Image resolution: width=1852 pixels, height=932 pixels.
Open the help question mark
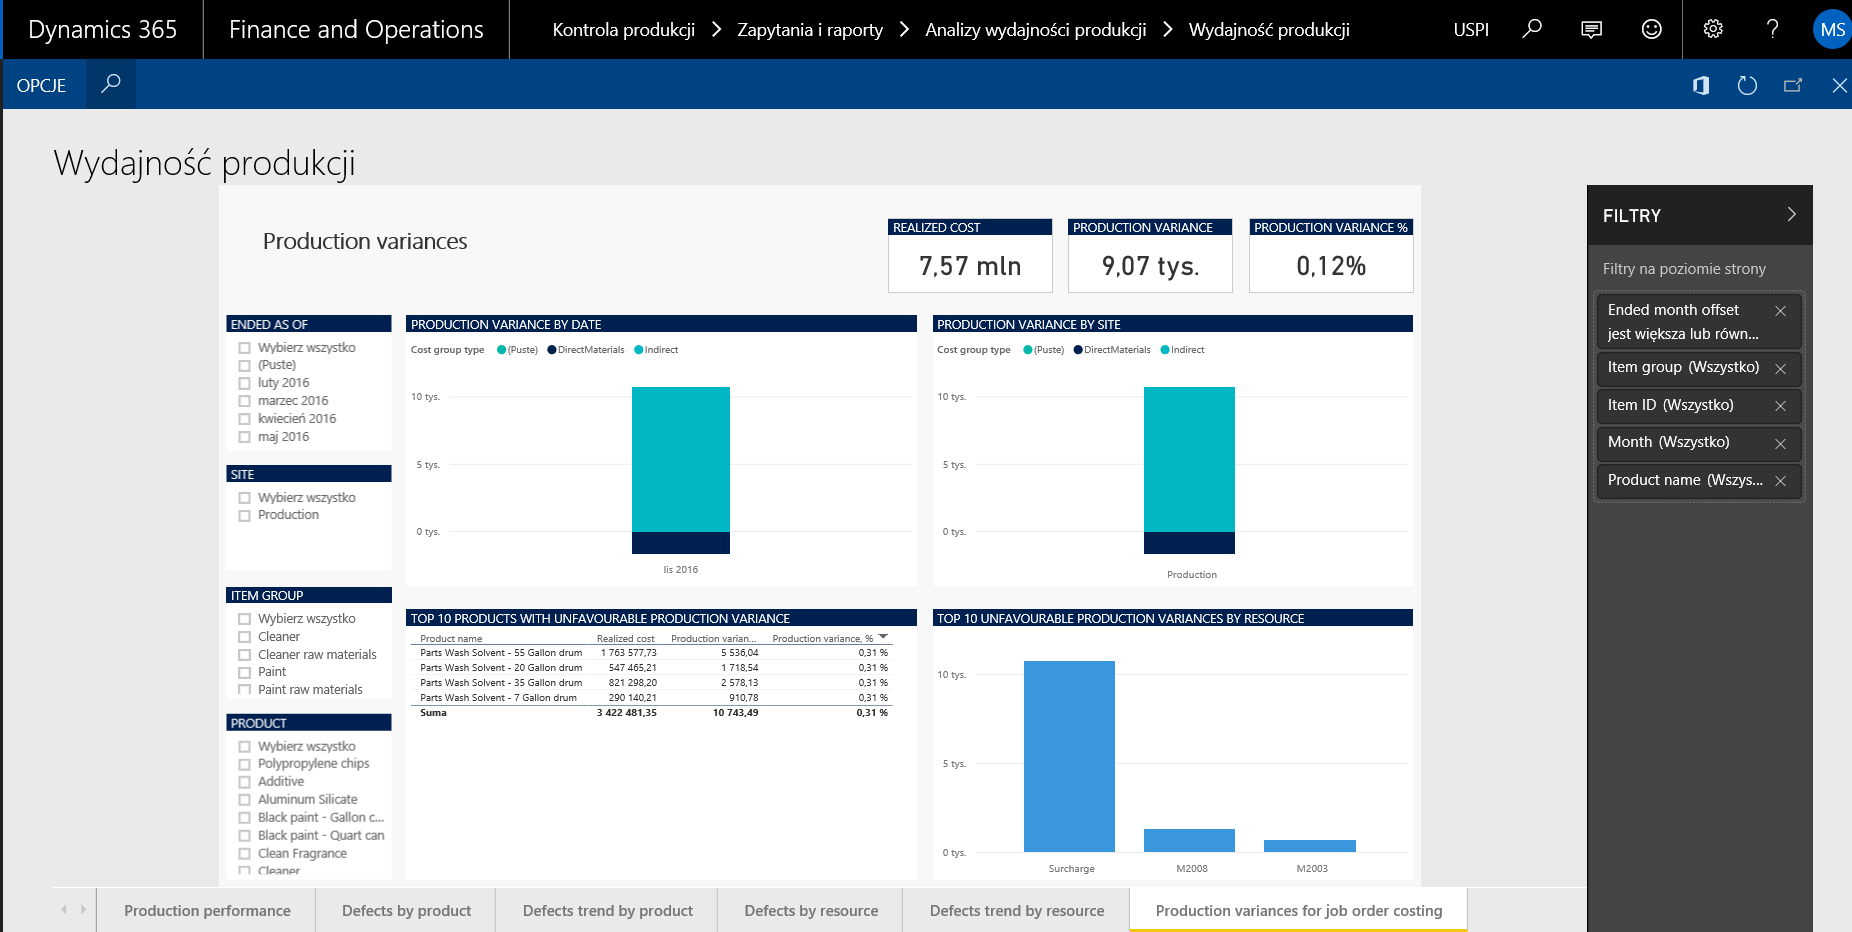[1773, 29]
